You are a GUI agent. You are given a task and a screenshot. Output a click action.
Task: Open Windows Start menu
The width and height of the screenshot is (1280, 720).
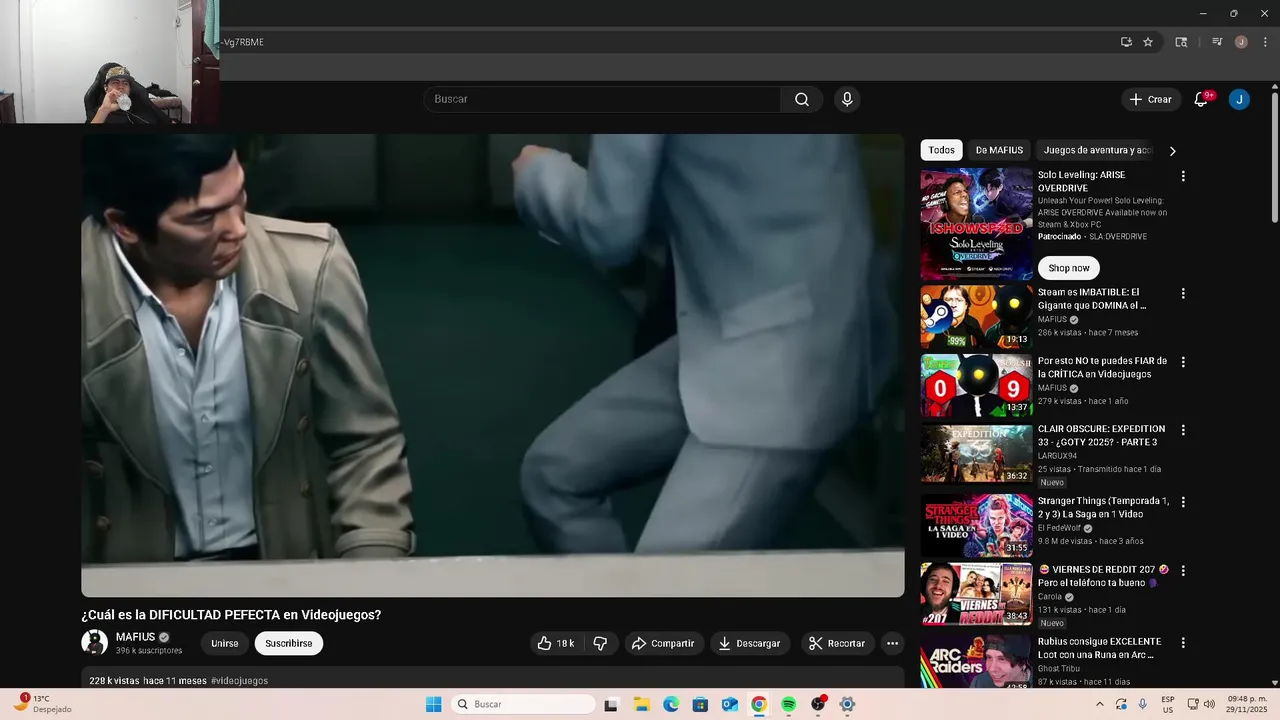(x=433, y=704)
